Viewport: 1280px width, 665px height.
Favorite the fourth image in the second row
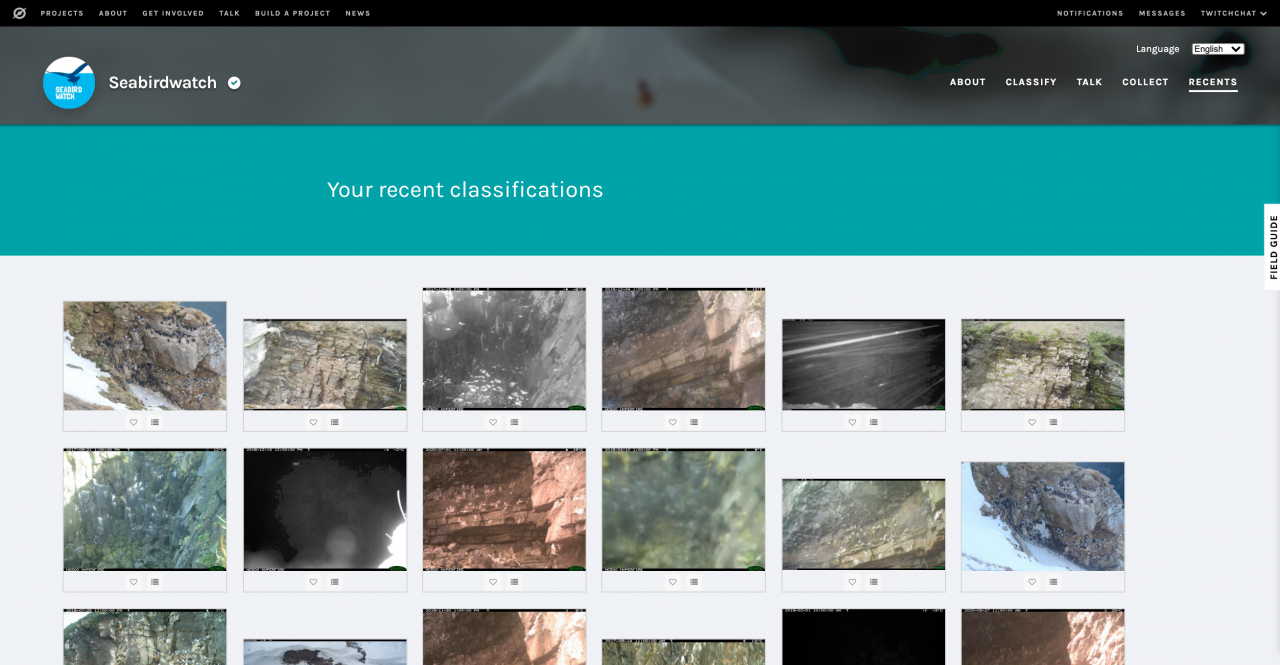(672, 582)
